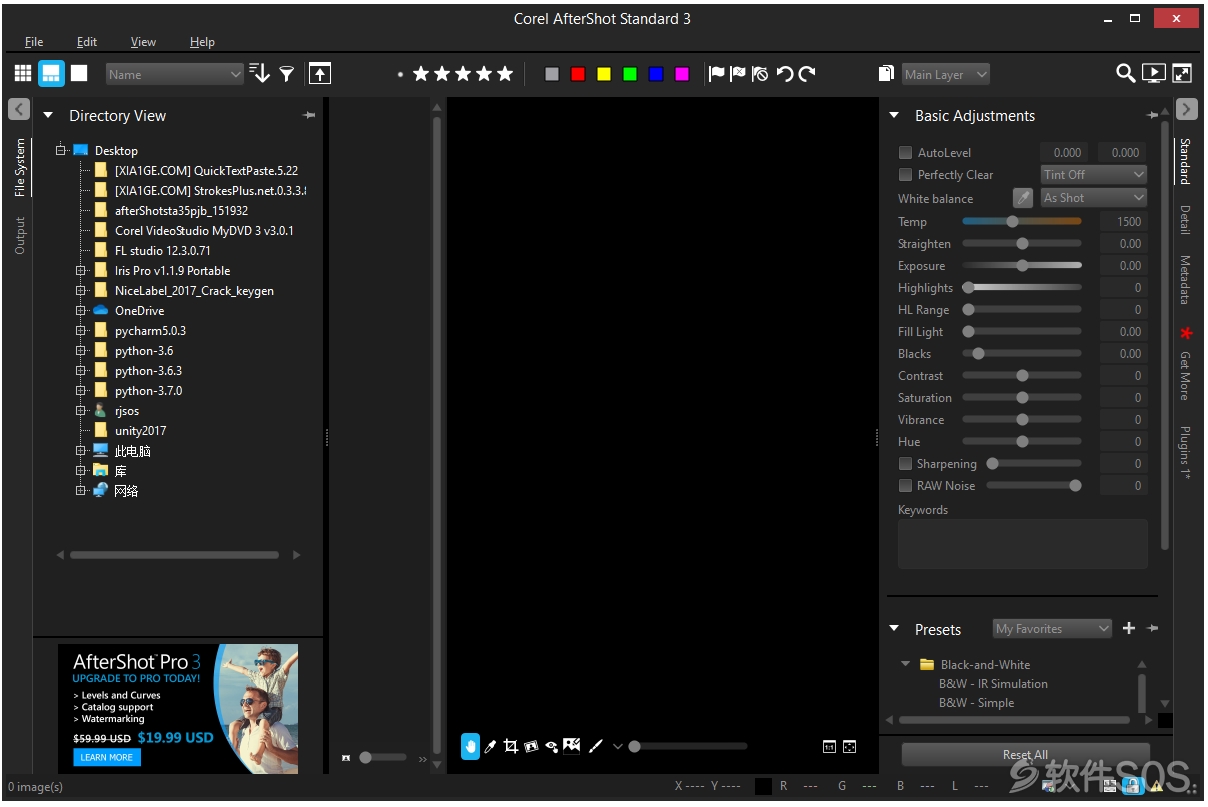The image size is (1208, 807).
Task: Enable AutoLevel checkbox
Action: pyautogui.click(x=905, y=153)
